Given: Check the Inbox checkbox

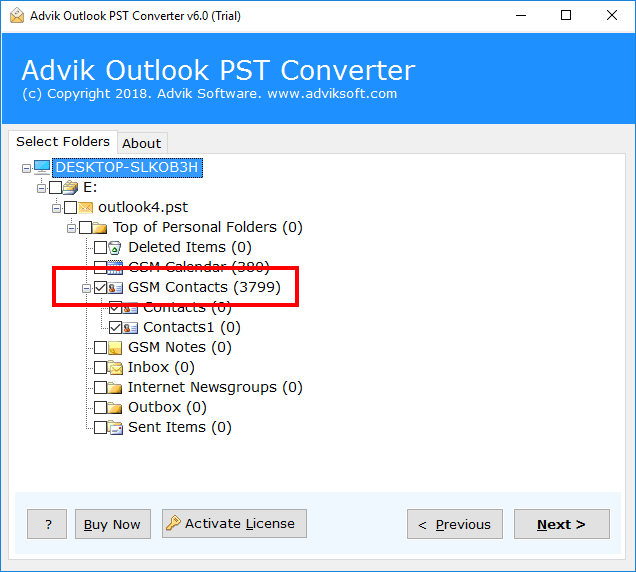Looking at the screenshot, I should 101,368.
